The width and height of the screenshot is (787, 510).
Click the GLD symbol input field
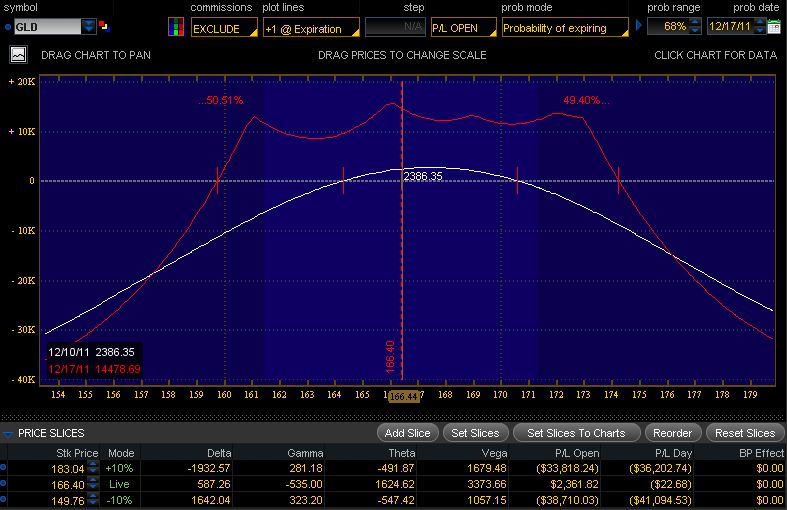(x=47, y=27)
